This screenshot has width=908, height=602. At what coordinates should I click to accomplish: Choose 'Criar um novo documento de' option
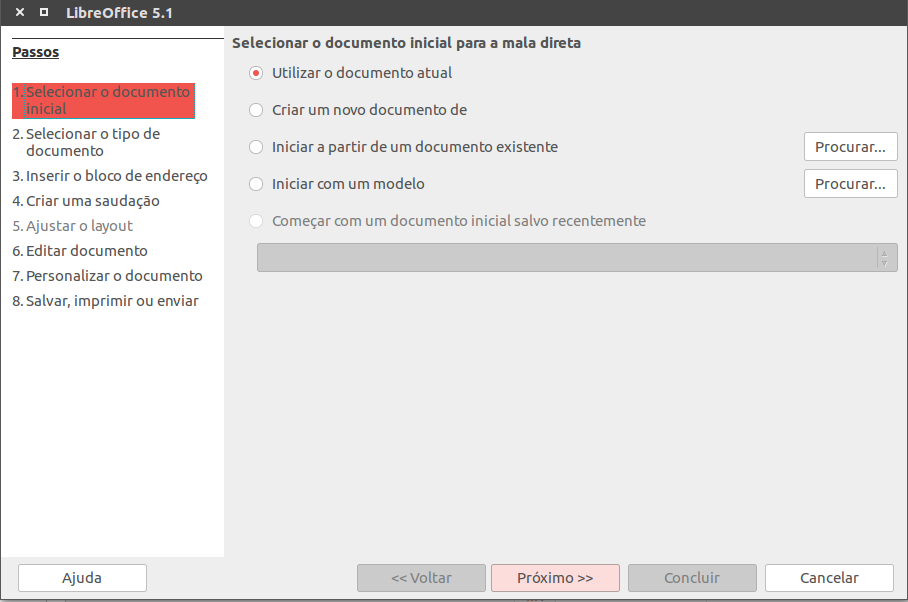pos(358,110)
